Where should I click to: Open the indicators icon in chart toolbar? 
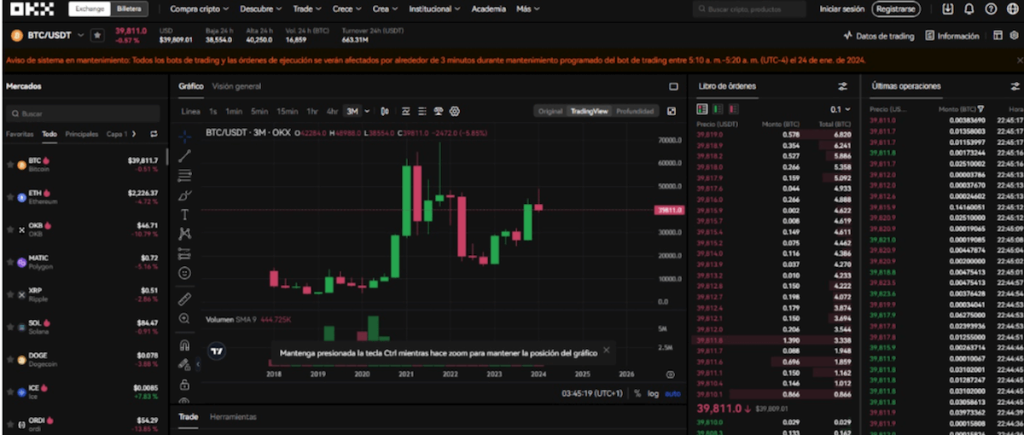(406, 111)
